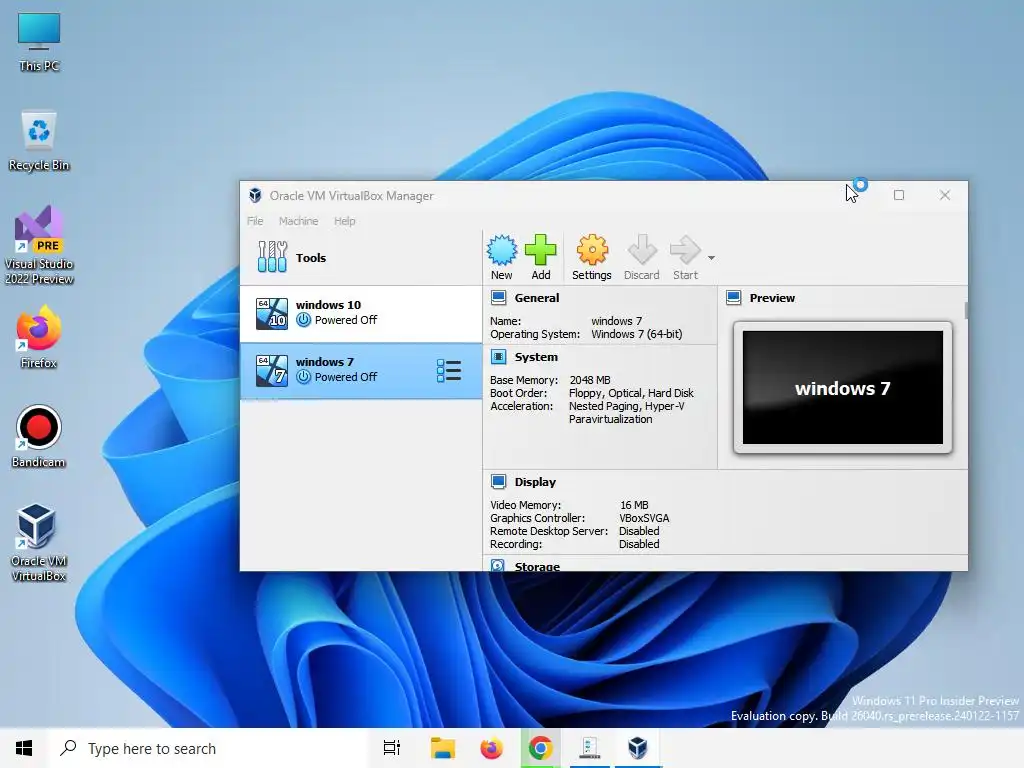Screen dimensions: 1024x768
Task: Click the VirtualBox title bar logo icon
Action: [255, 195]
